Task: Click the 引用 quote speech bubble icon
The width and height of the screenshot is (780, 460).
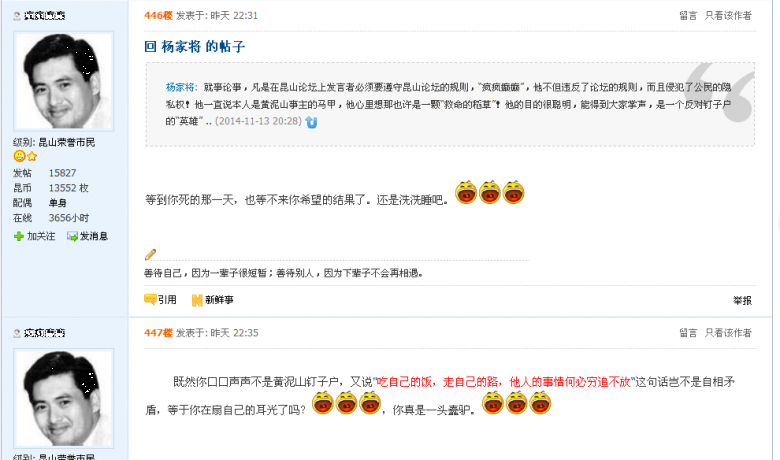Action: pyautogui.click(x=150, y=299)
